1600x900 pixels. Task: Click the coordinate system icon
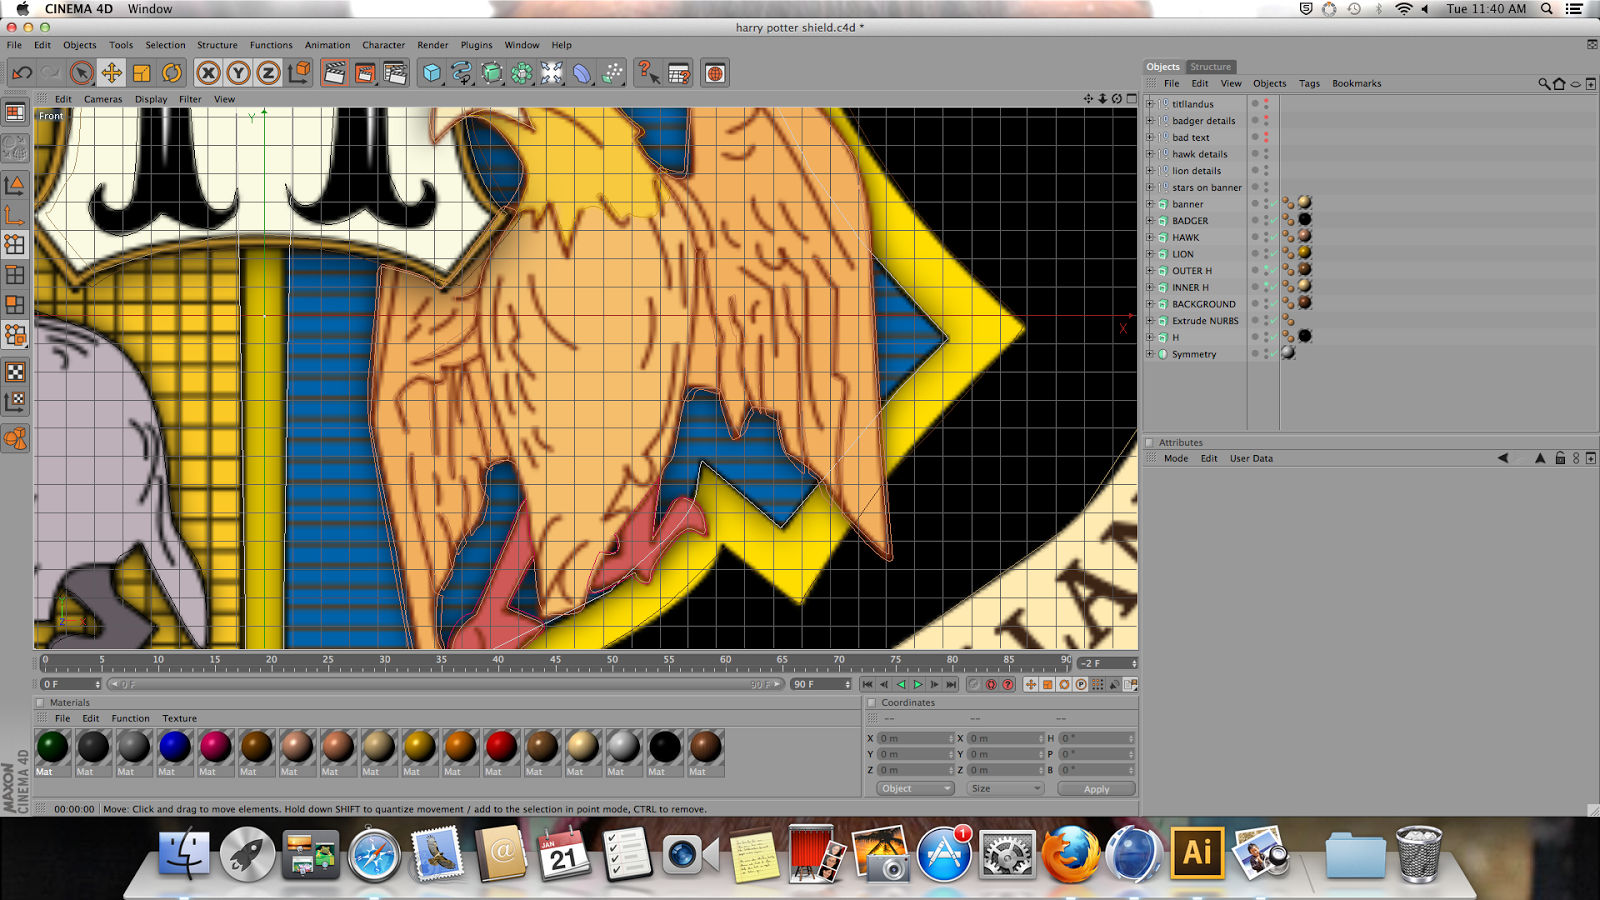(x=299, y=73)
